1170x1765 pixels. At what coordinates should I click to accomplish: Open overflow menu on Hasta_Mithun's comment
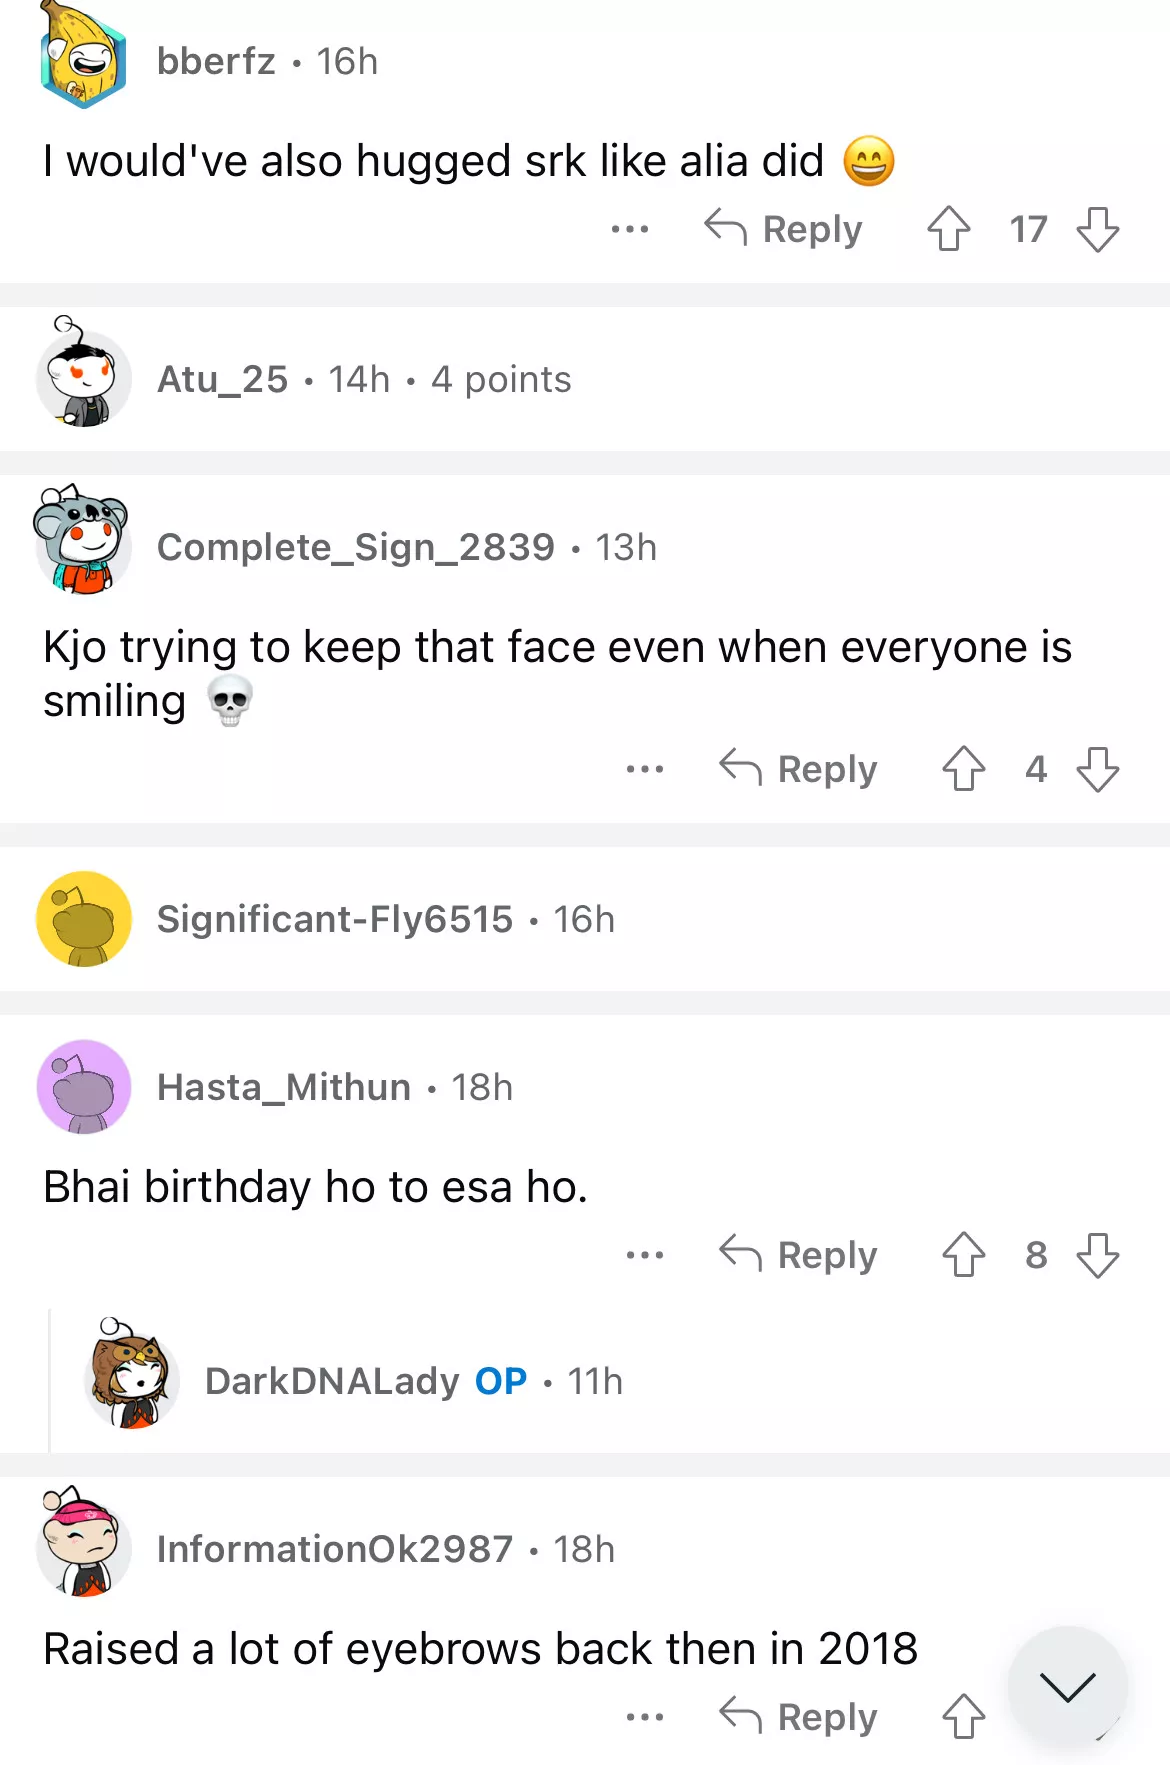point(645,1255)
